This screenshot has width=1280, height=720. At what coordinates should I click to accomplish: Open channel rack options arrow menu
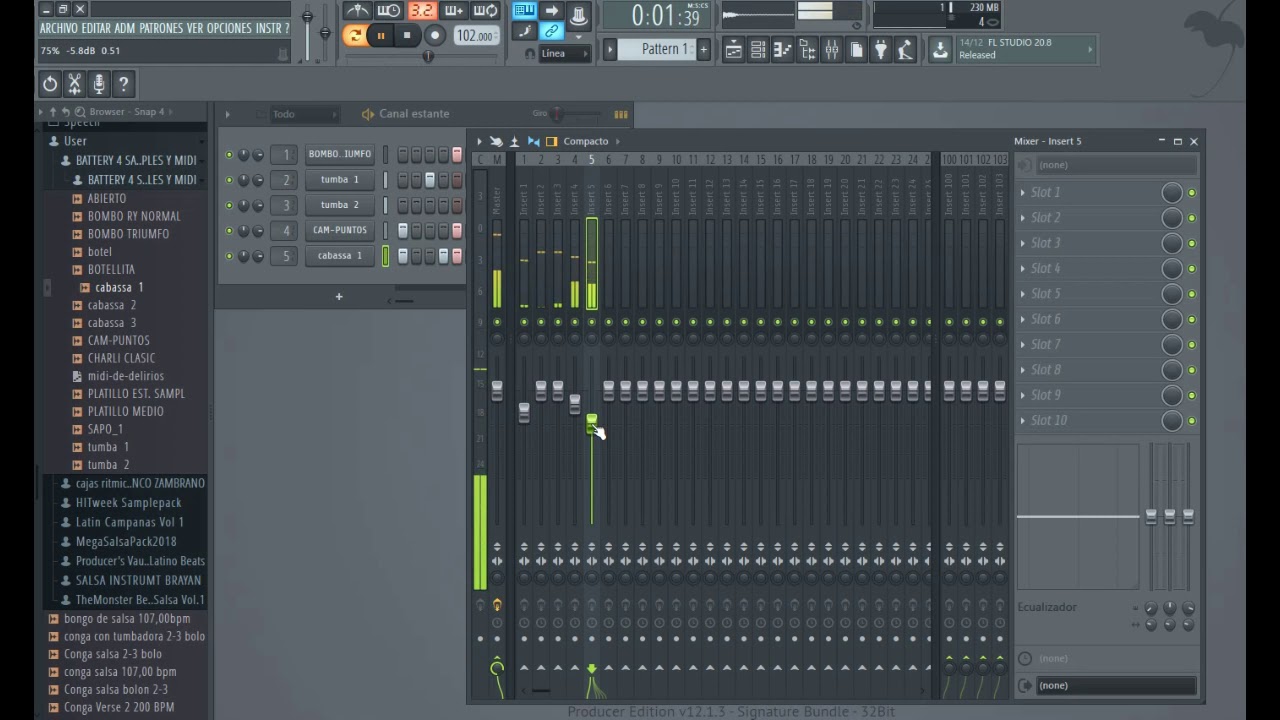[x=227, y=114]
